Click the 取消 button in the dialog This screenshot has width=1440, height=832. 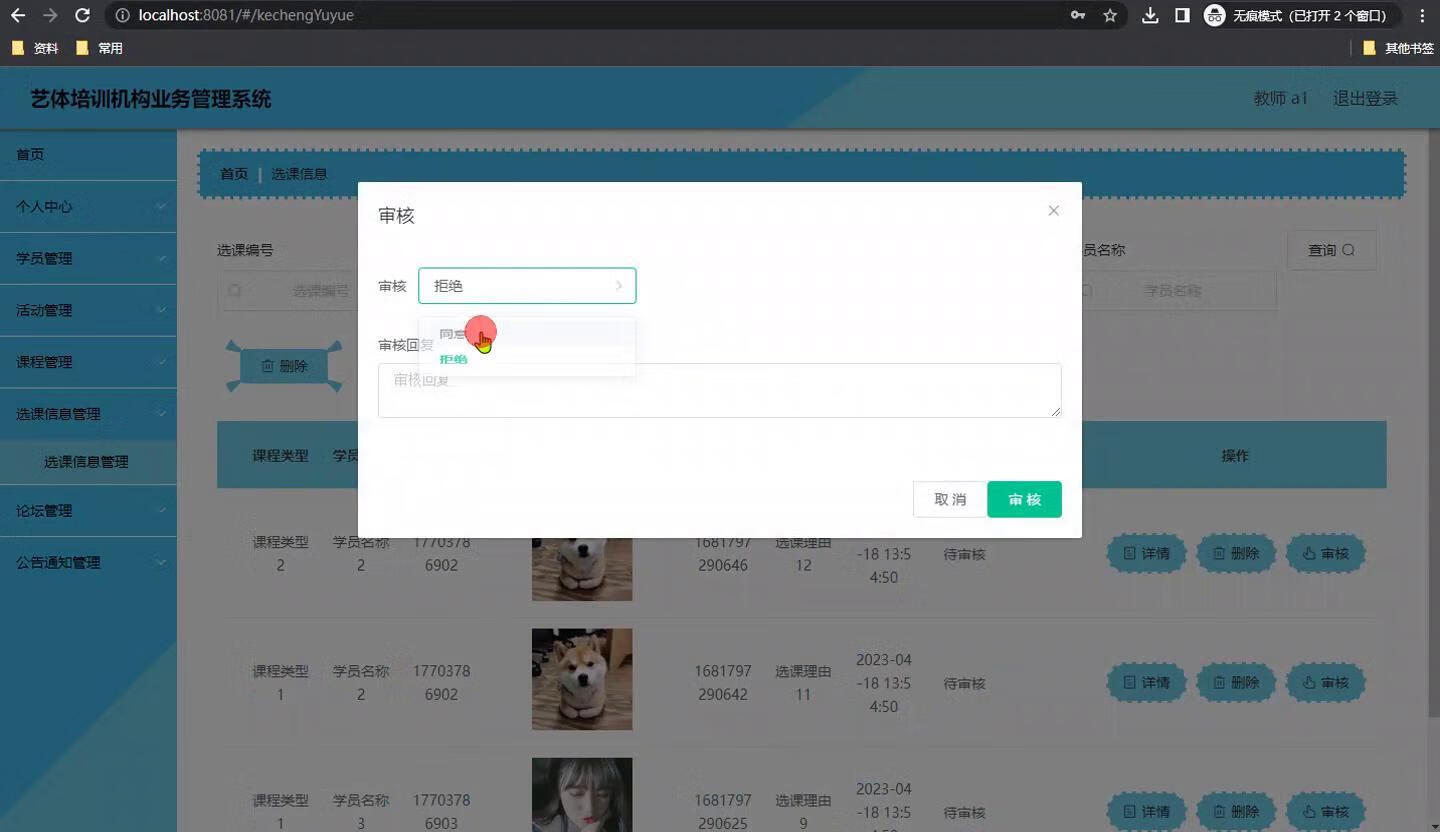point(950,499)
